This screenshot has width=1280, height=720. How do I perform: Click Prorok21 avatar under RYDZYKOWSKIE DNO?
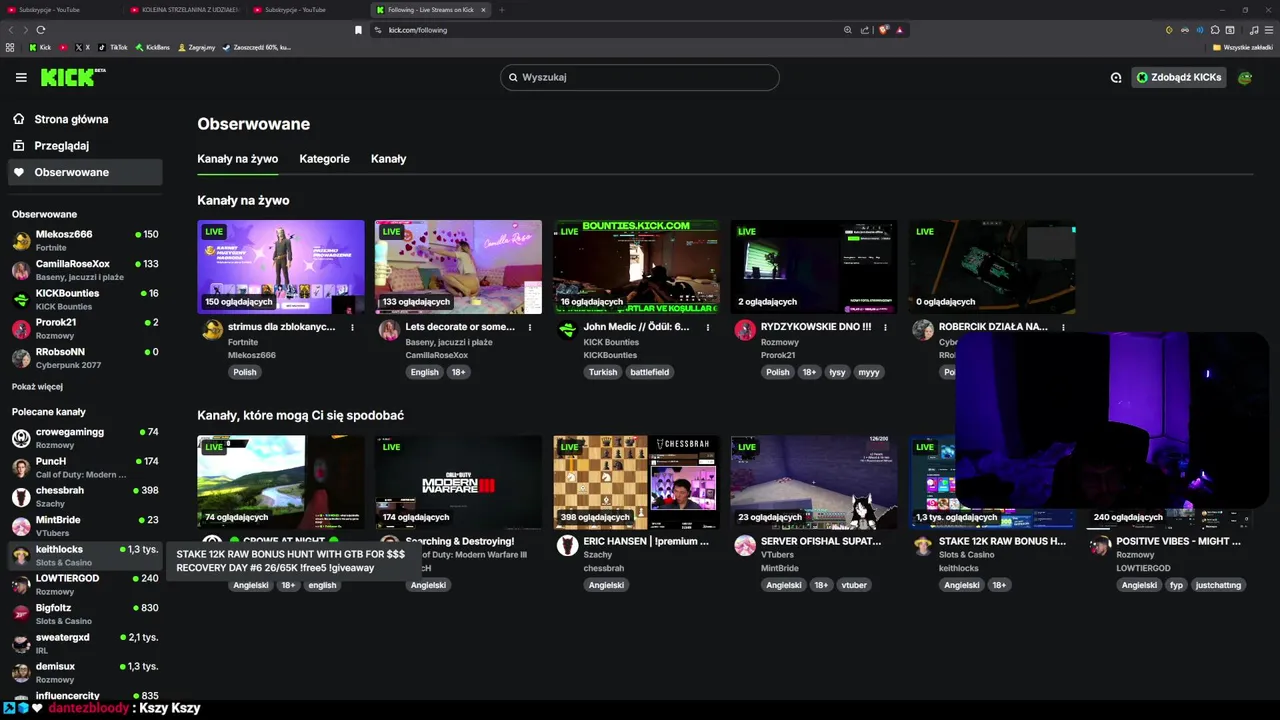[745, 330]
